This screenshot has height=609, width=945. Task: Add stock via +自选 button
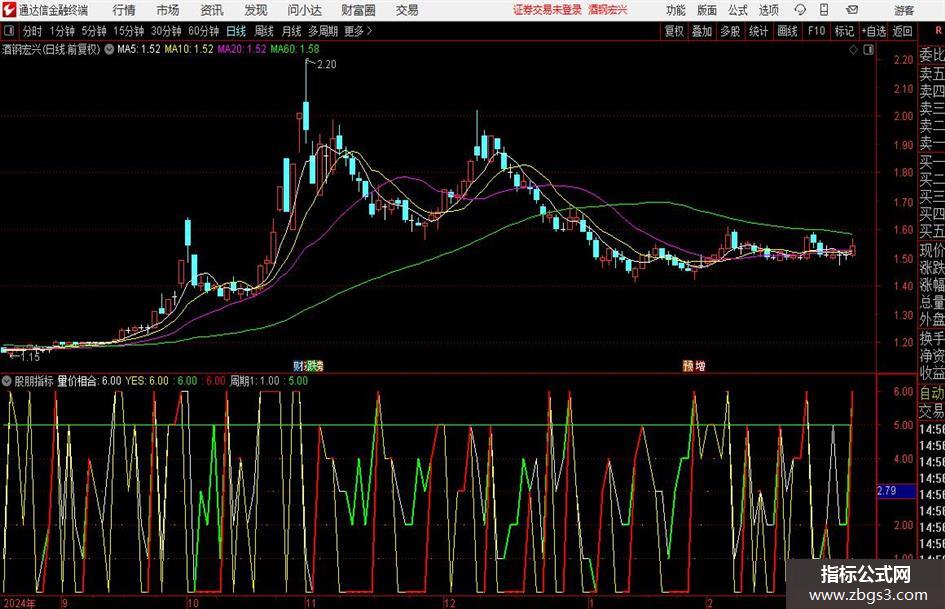[x=874, y=31]
